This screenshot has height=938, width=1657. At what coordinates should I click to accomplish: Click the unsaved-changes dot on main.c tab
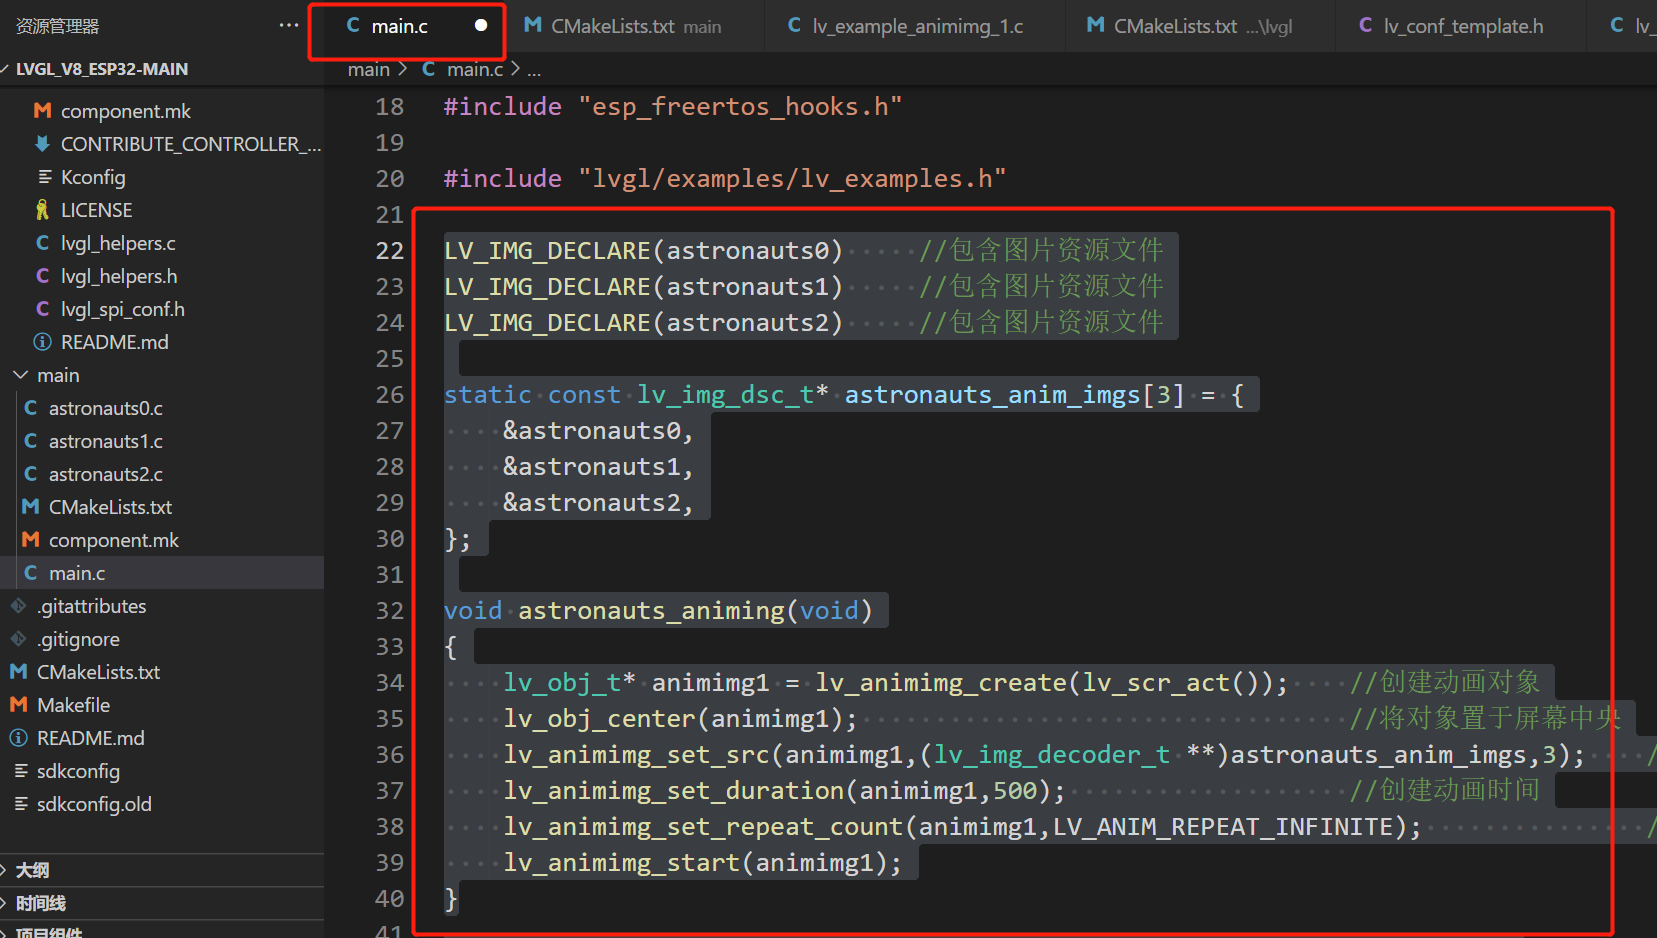tap(480, 25)
